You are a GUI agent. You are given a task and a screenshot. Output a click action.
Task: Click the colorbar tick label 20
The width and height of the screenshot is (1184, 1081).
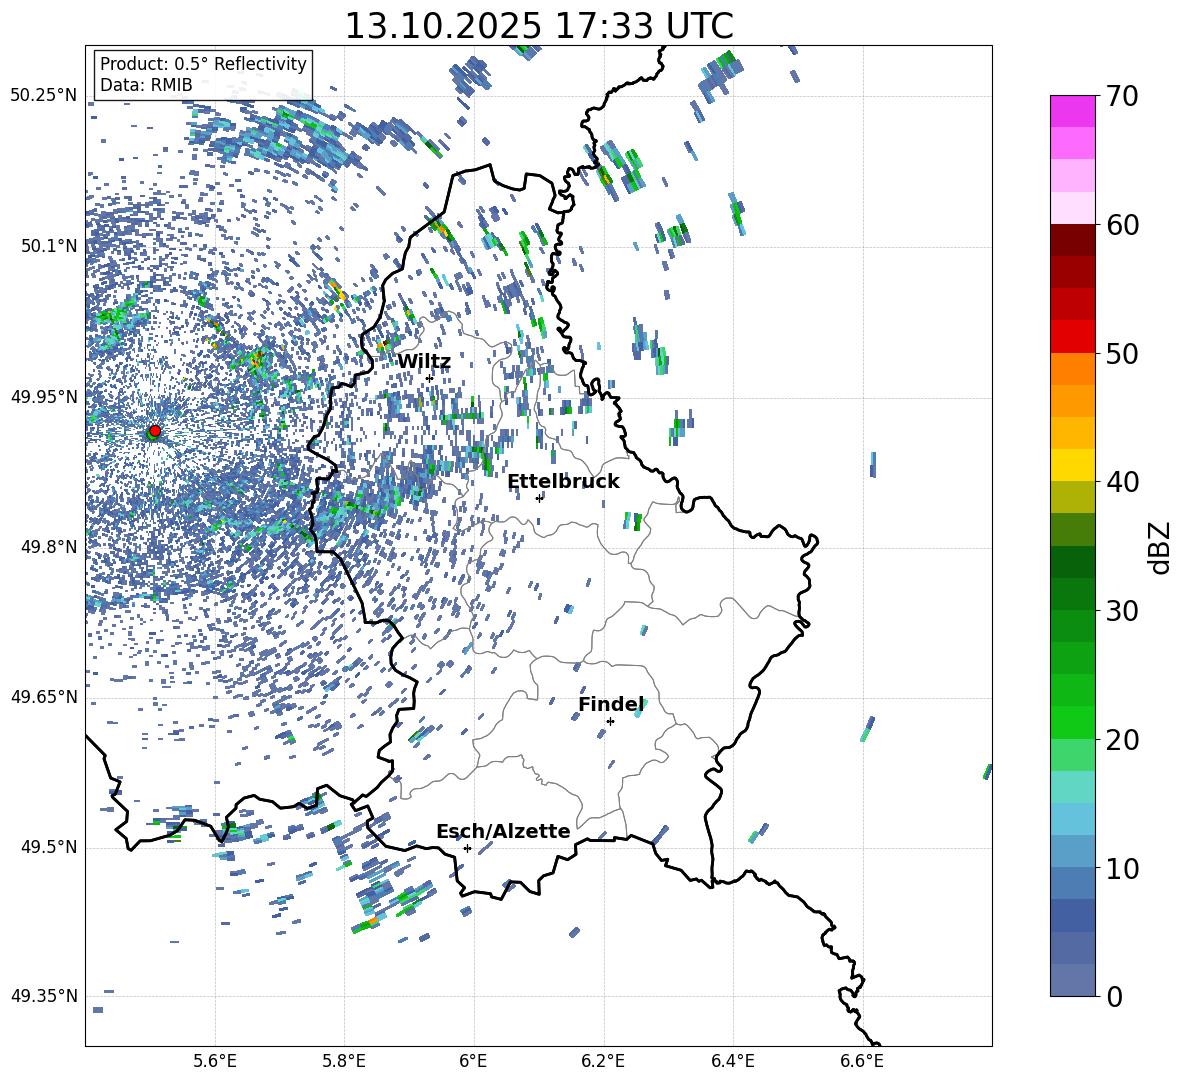click(1124, 740)
